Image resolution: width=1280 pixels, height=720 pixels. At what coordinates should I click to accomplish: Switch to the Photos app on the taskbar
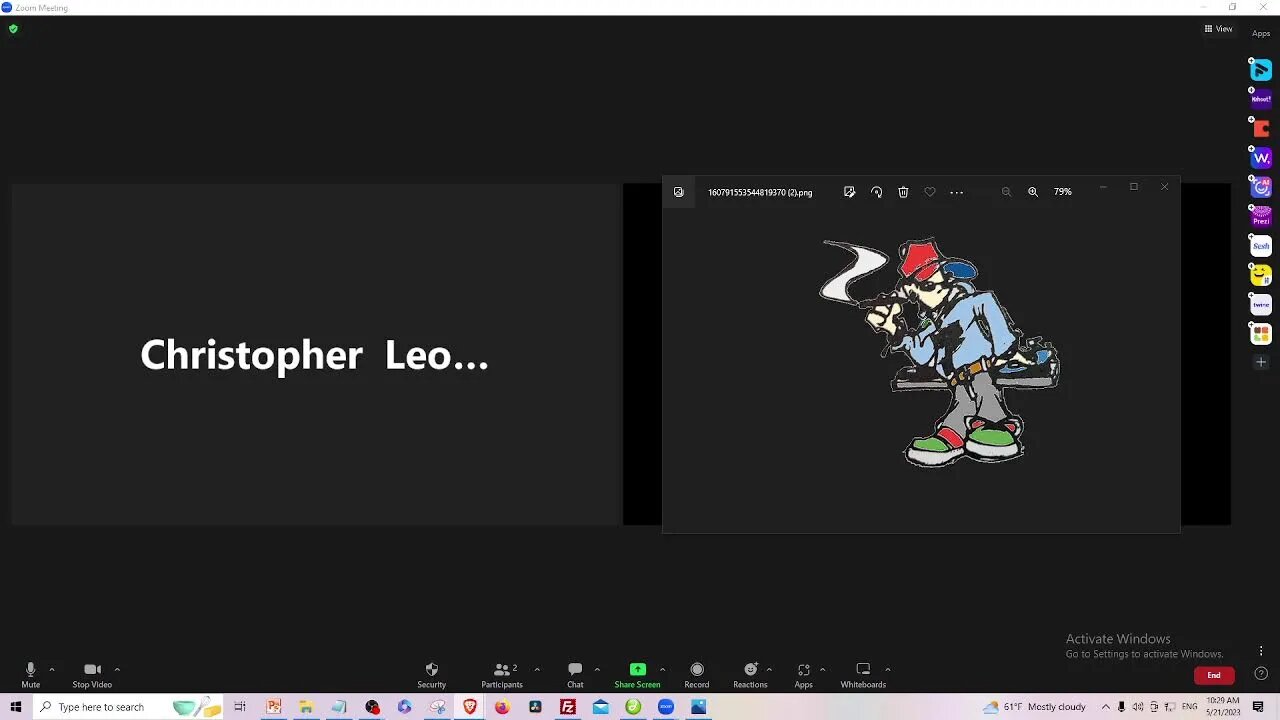tap(698, 707)
